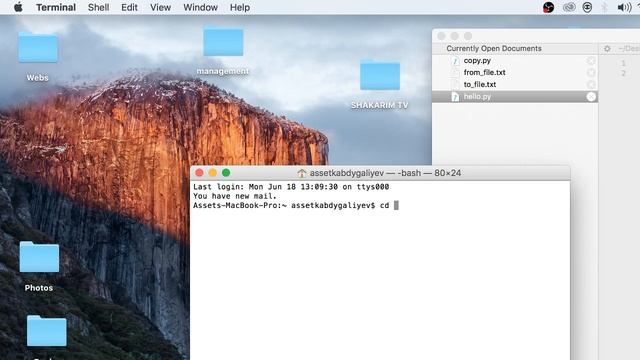Image resolution: width=640 pixels, height=360 pixels.
Task: Open the Edit menu
Action: [x=129, y=7]
